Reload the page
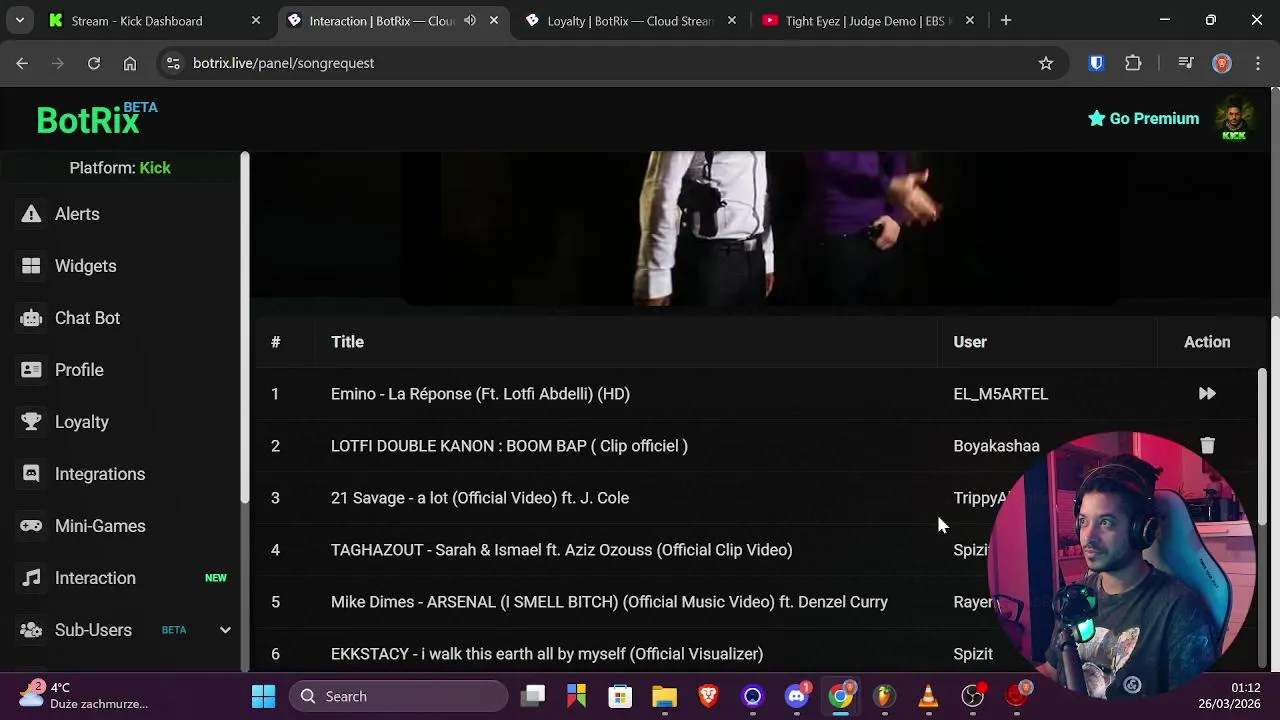 tap(94, 63)
